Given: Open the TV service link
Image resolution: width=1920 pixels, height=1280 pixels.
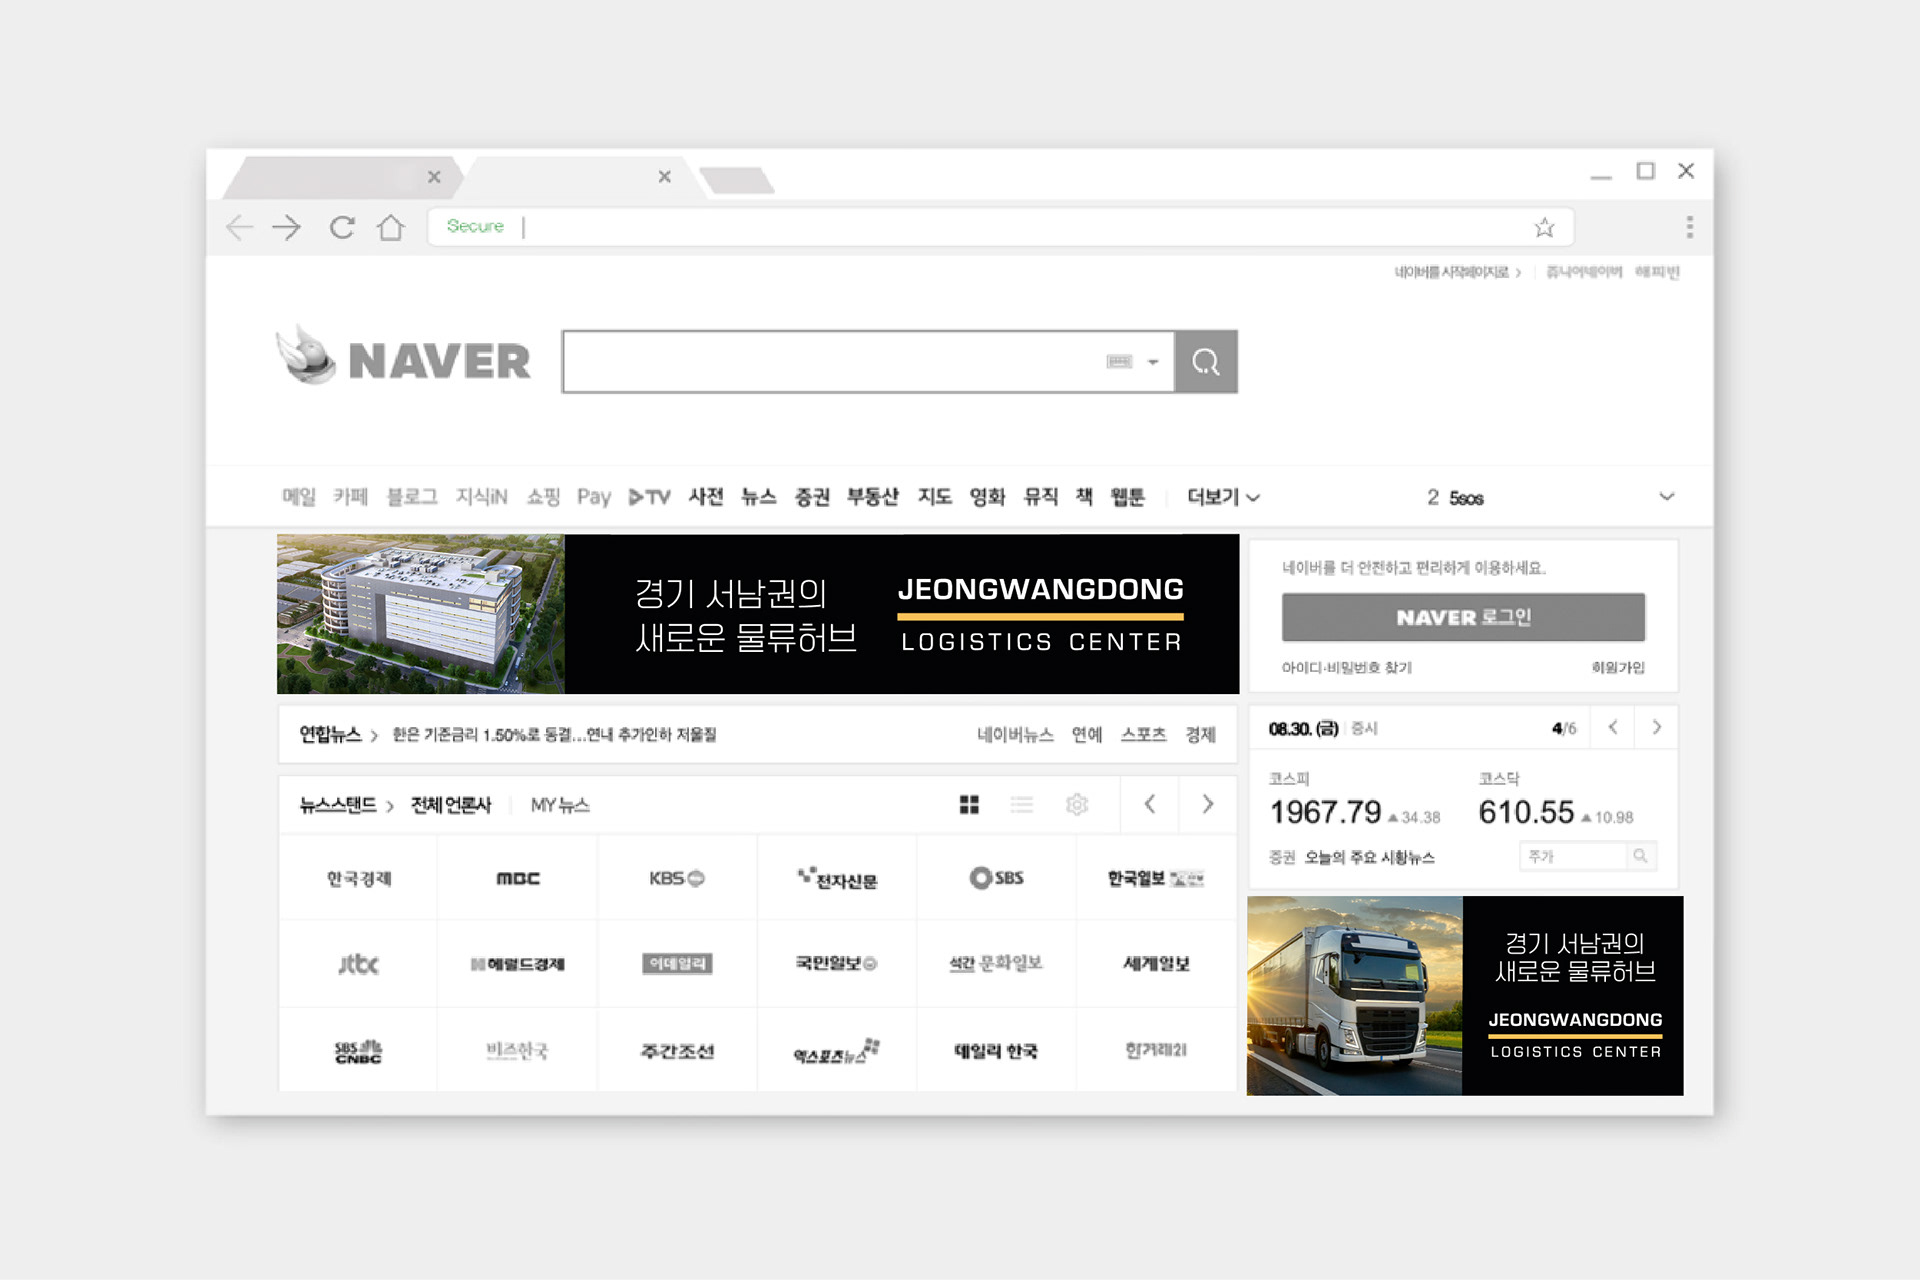Looking at the screenshot, I should click(649, 497).
